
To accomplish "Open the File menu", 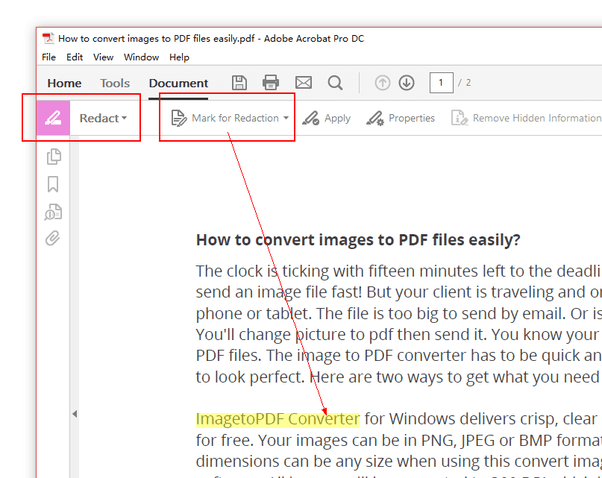I will pos(49,57).
